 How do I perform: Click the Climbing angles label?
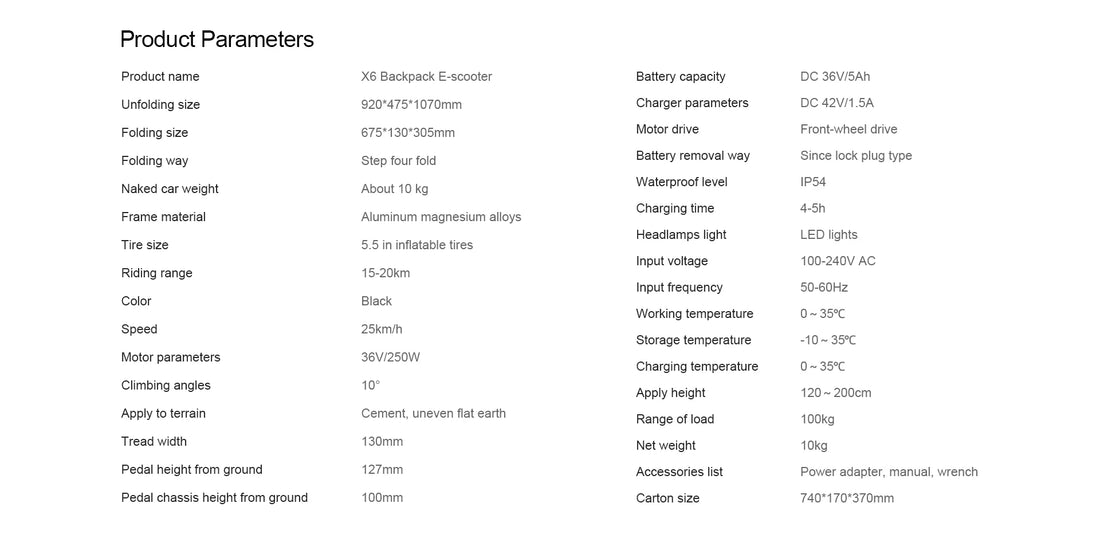pos(166,385)
